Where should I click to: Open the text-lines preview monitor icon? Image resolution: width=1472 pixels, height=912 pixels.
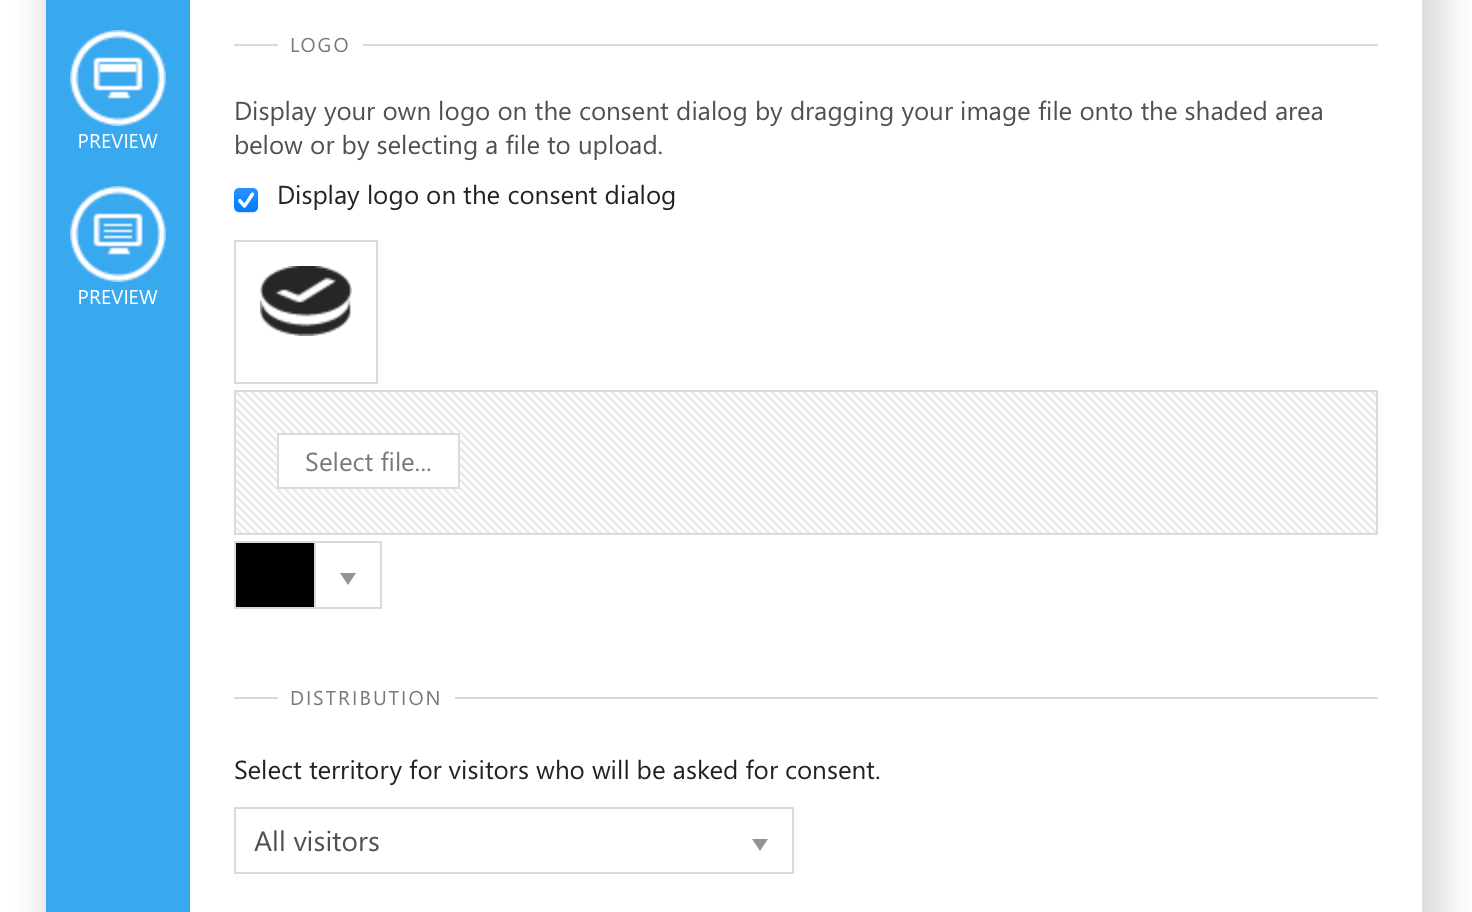coord(117,234)
